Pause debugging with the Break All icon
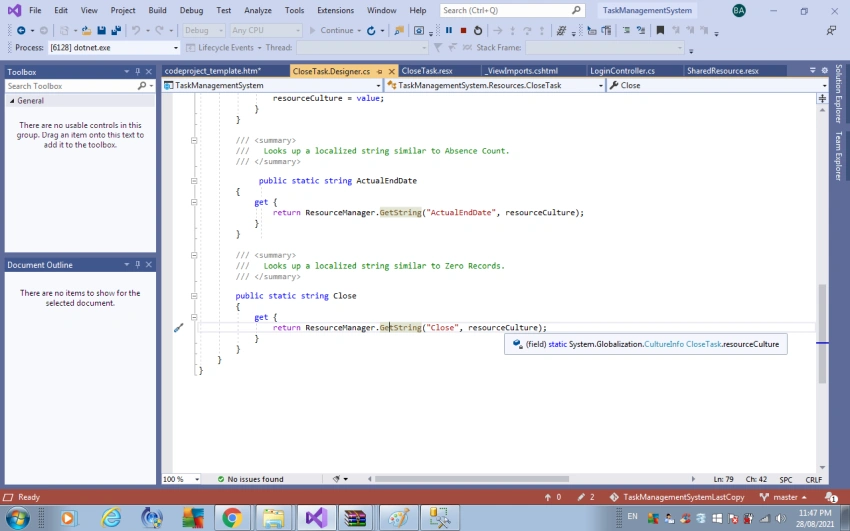Viewport: 850px width, 531px height. 449,30
